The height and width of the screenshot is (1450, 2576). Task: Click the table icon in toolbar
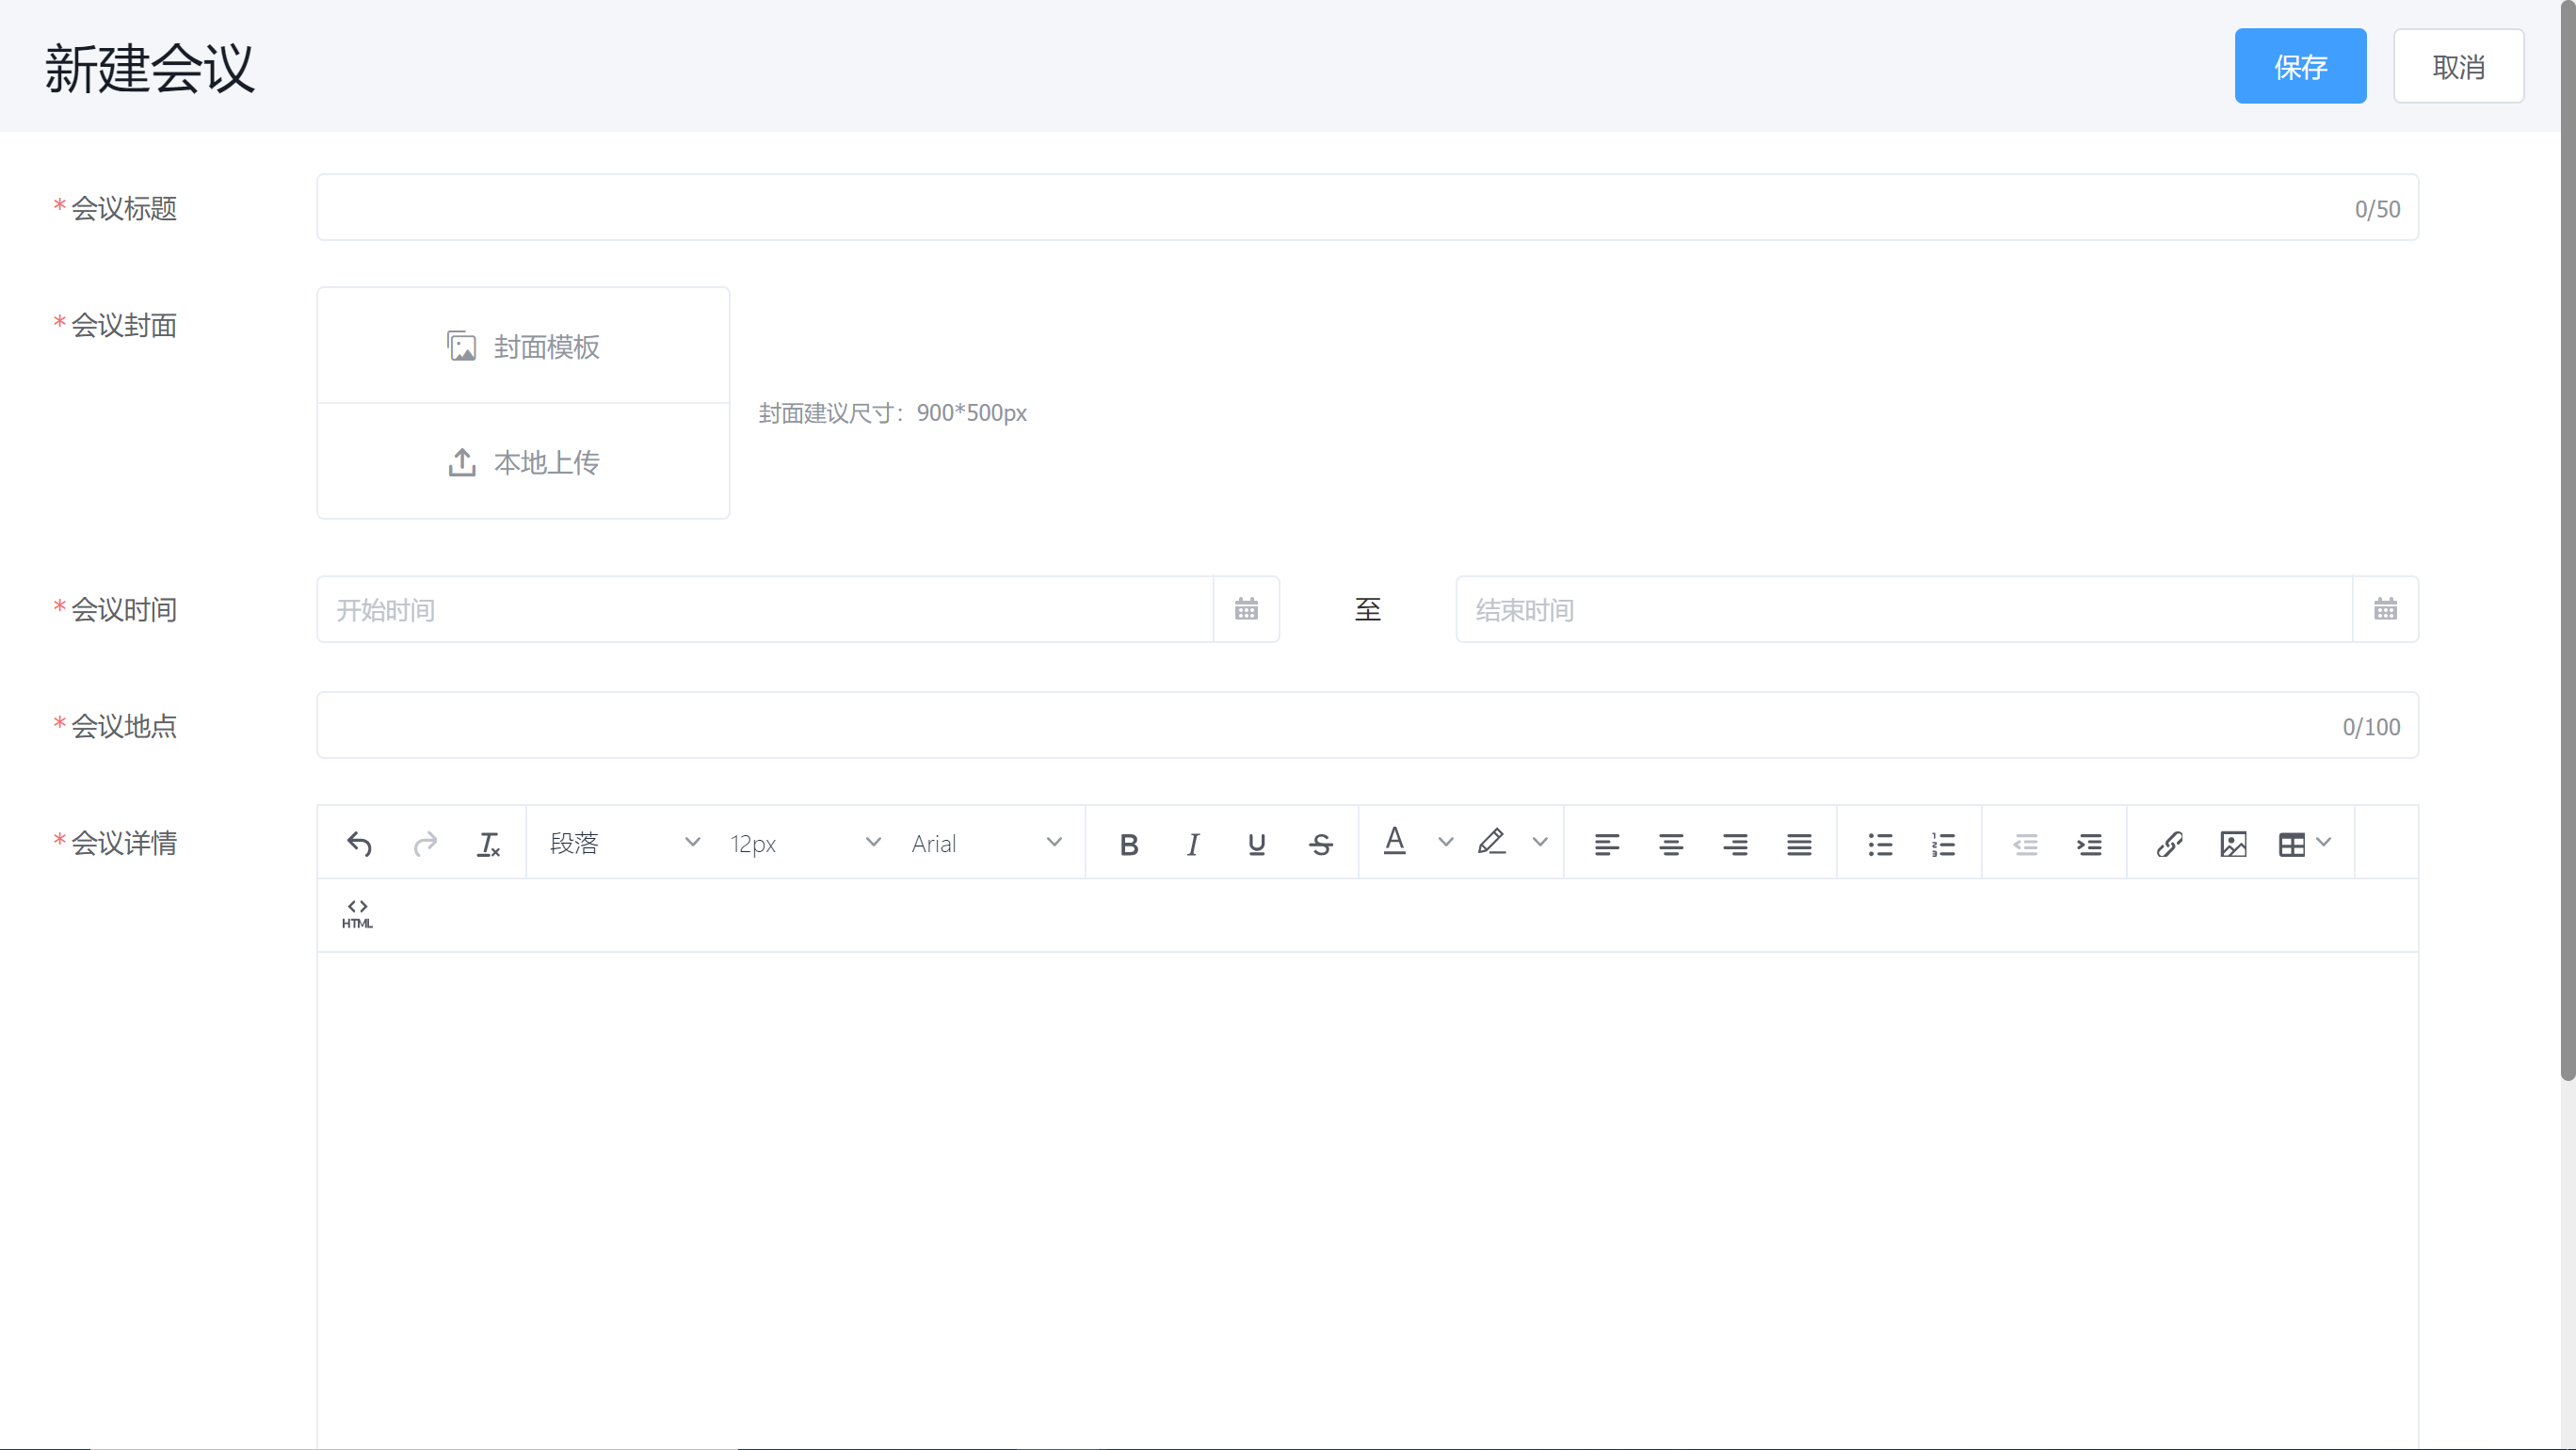click(2292, 844)
